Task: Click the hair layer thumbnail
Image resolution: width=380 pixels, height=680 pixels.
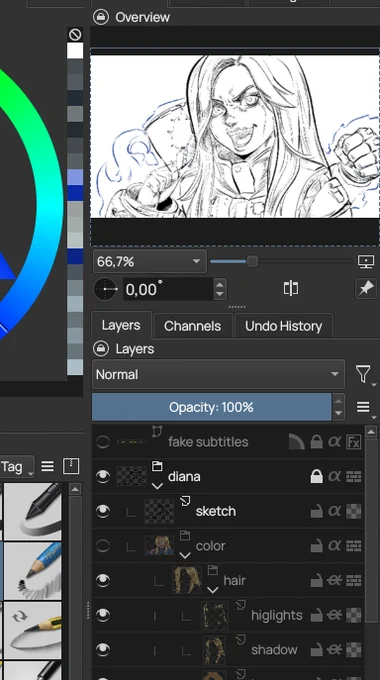Action: pos(187,580)
